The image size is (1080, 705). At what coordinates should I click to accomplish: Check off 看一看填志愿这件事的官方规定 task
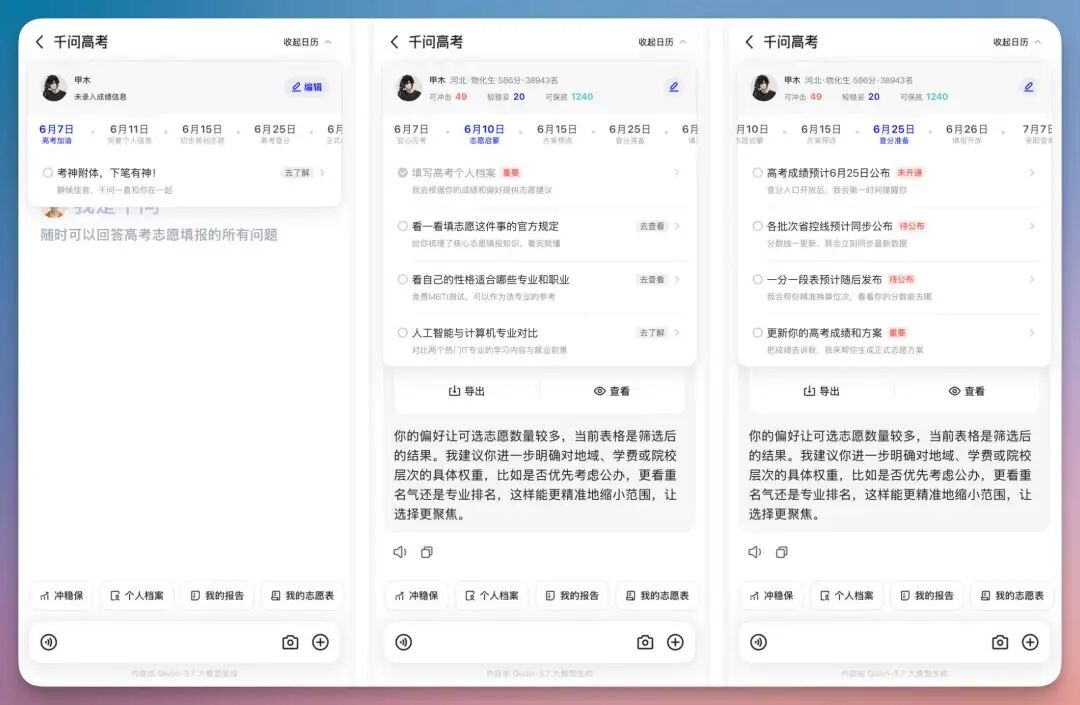click(402, 226)
